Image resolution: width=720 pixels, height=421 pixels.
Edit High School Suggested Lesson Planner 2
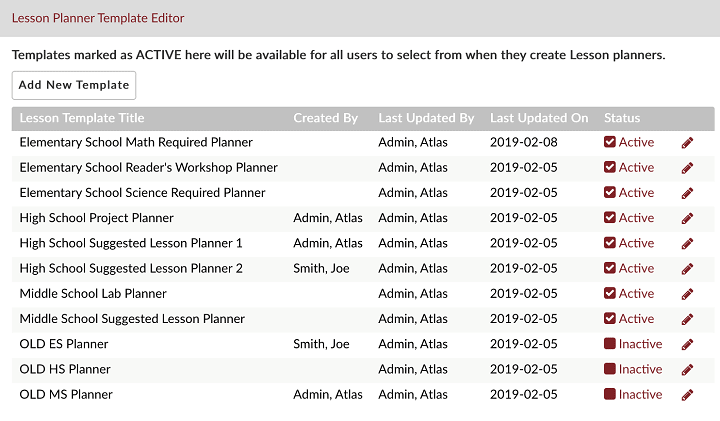687,269
